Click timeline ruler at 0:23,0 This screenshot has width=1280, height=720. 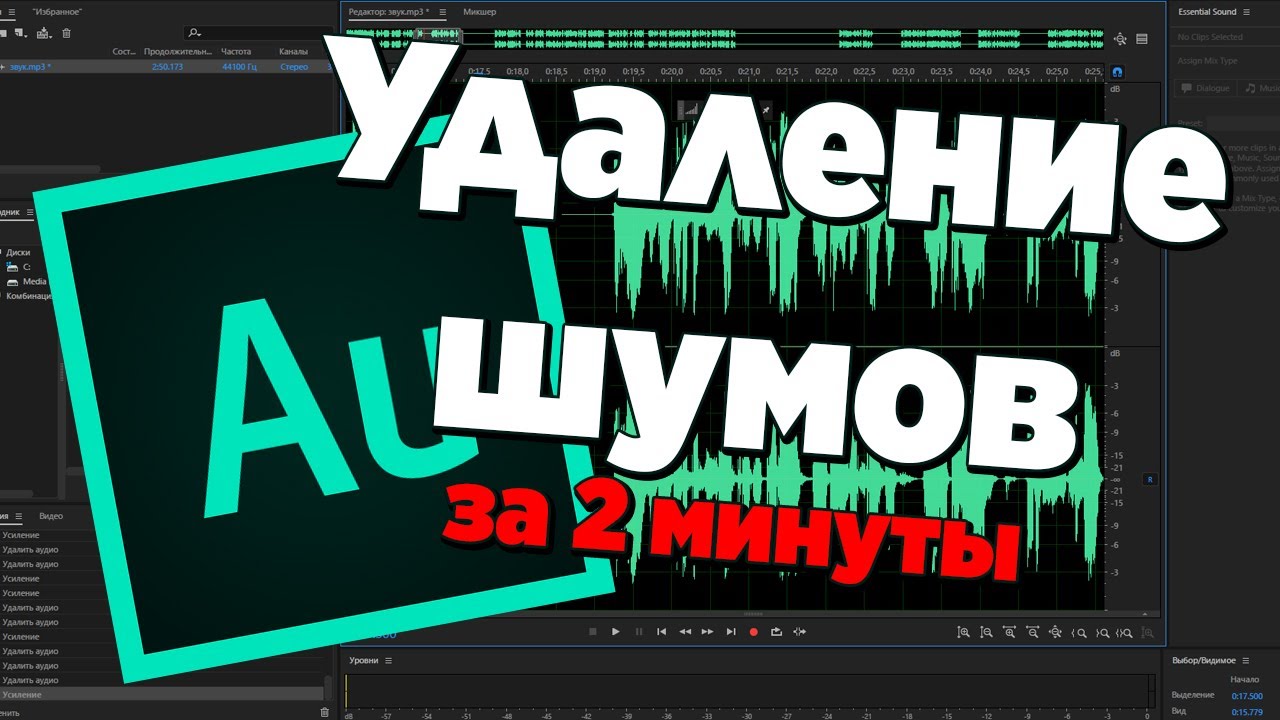point(903,72)
